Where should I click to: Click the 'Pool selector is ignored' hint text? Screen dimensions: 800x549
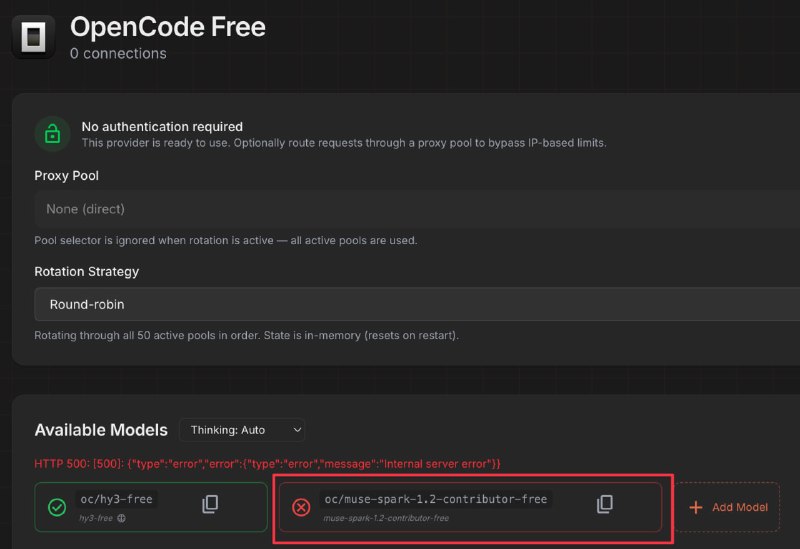pyautogui.click(x=226, y=240)
